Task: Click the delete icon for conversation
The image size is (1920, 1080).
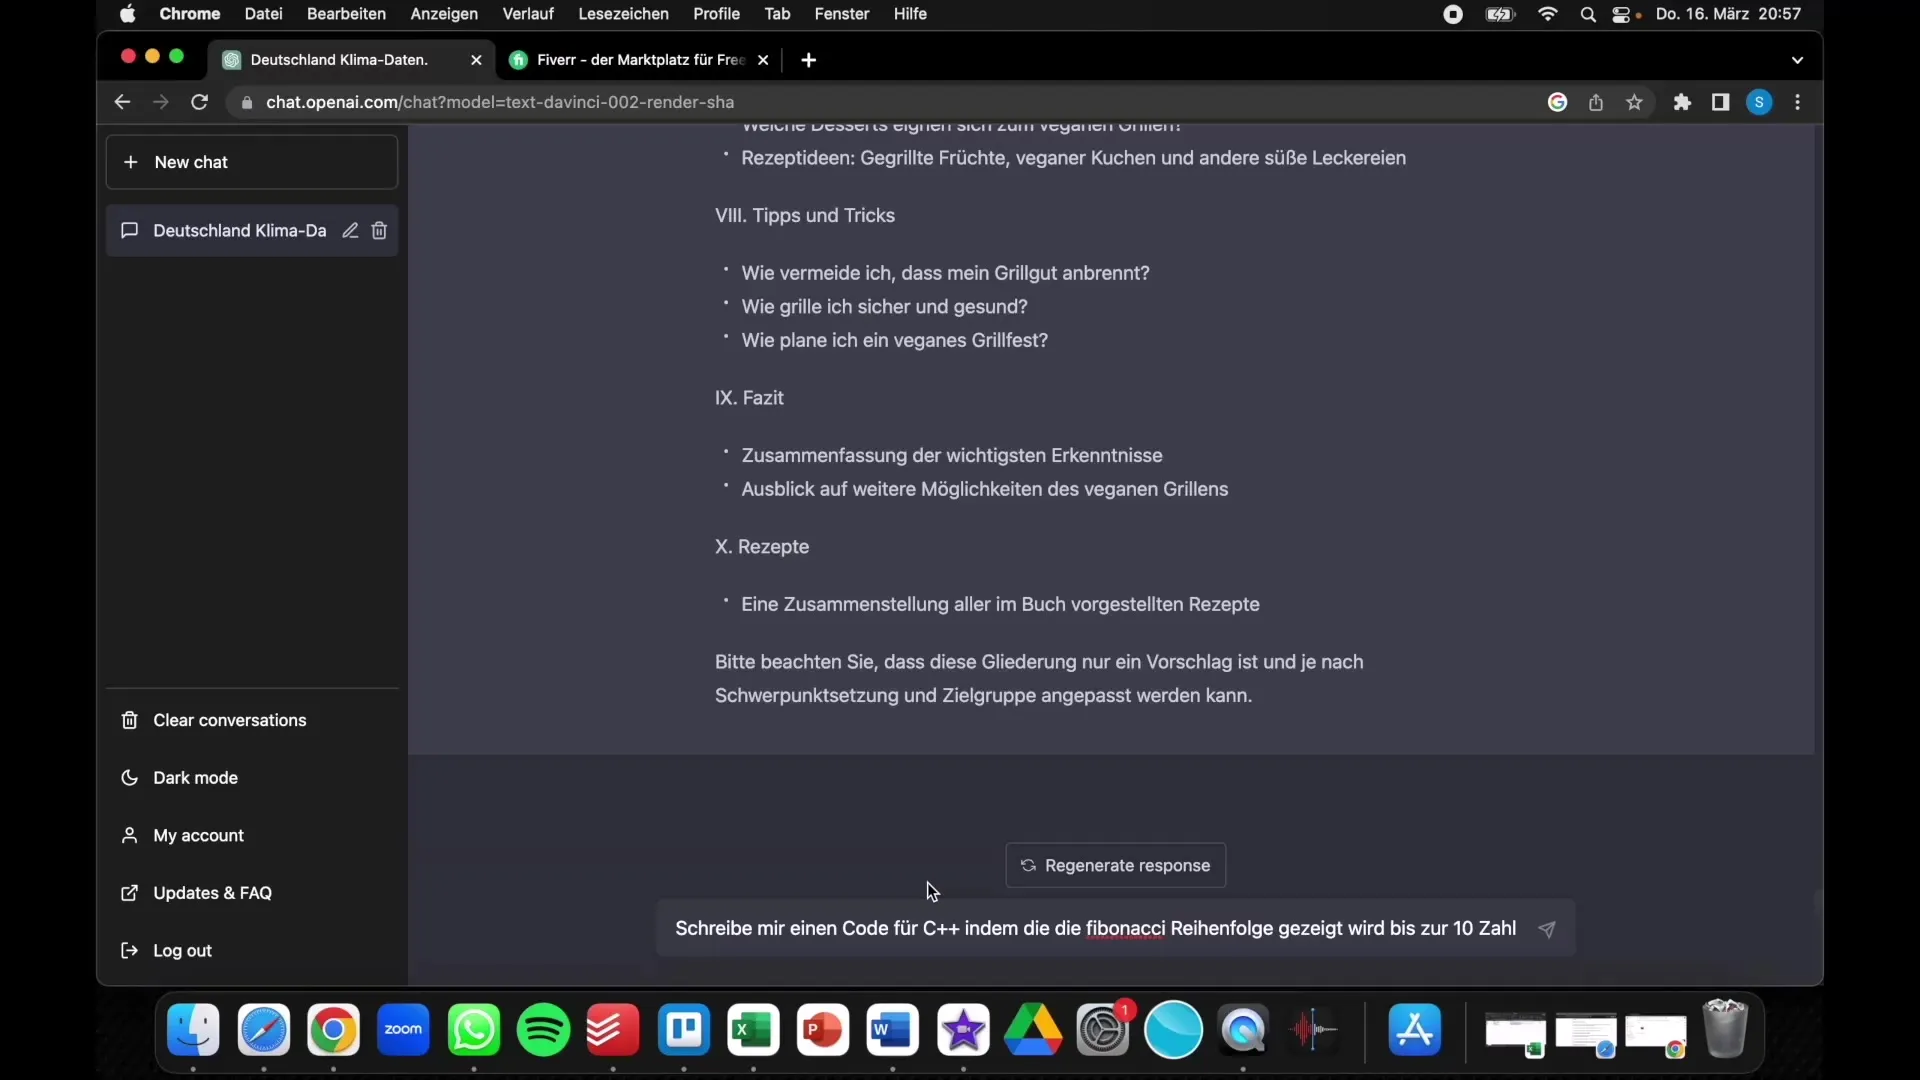Action: (x=380, y=231)
